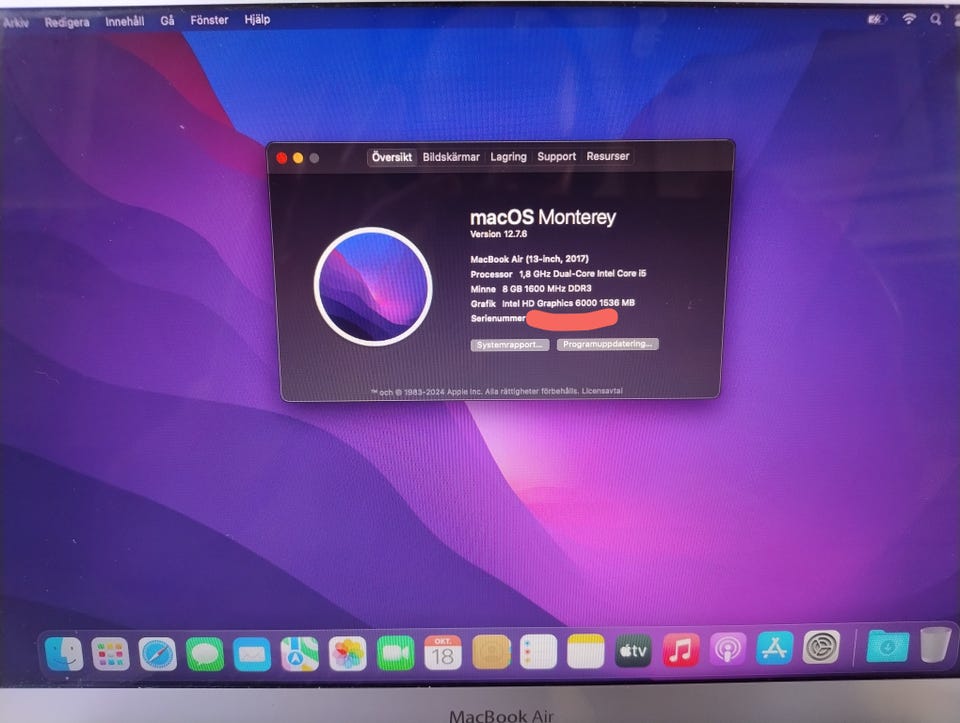Open the Arkiv menu
Screen dimensions: 960x723
click(16, 23)
